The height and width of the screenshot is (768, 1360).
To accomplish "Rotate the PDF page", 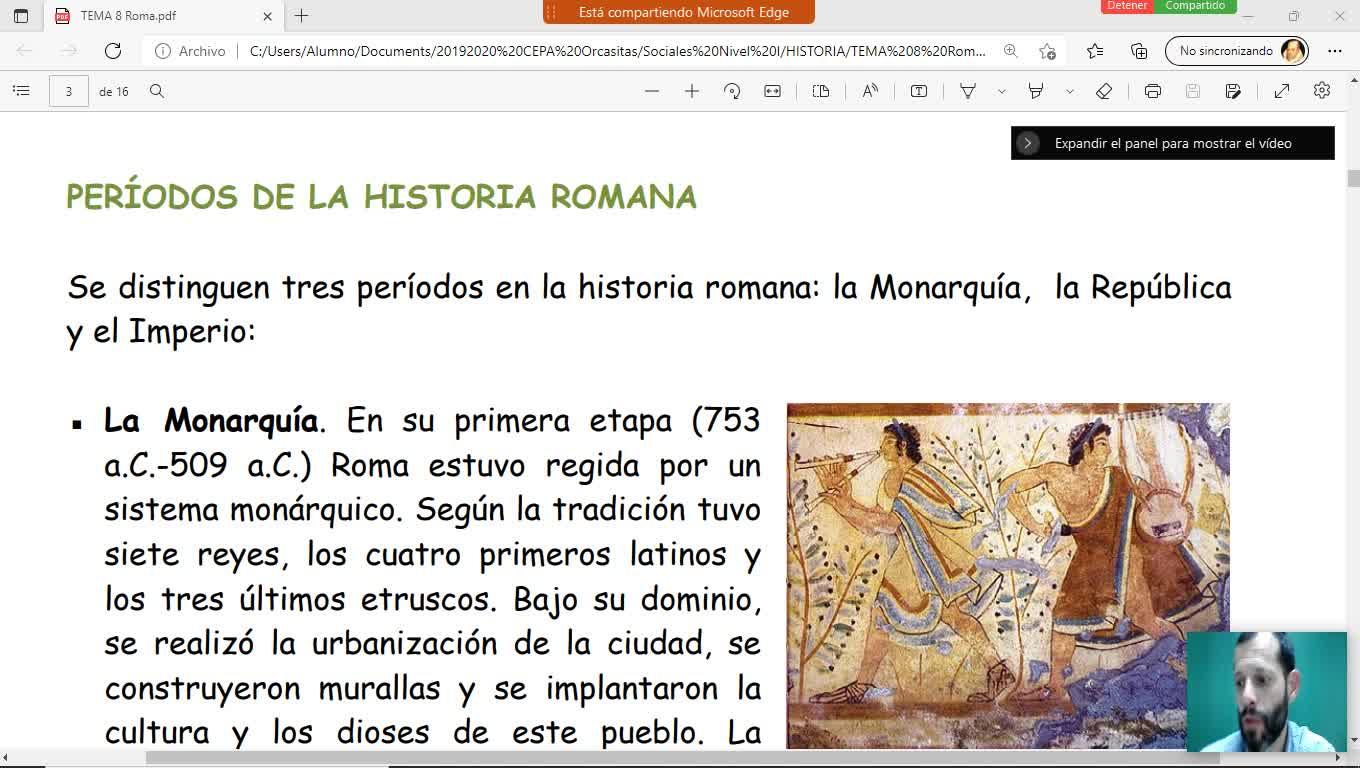I will pyautogui.click(x=732, y=91).
